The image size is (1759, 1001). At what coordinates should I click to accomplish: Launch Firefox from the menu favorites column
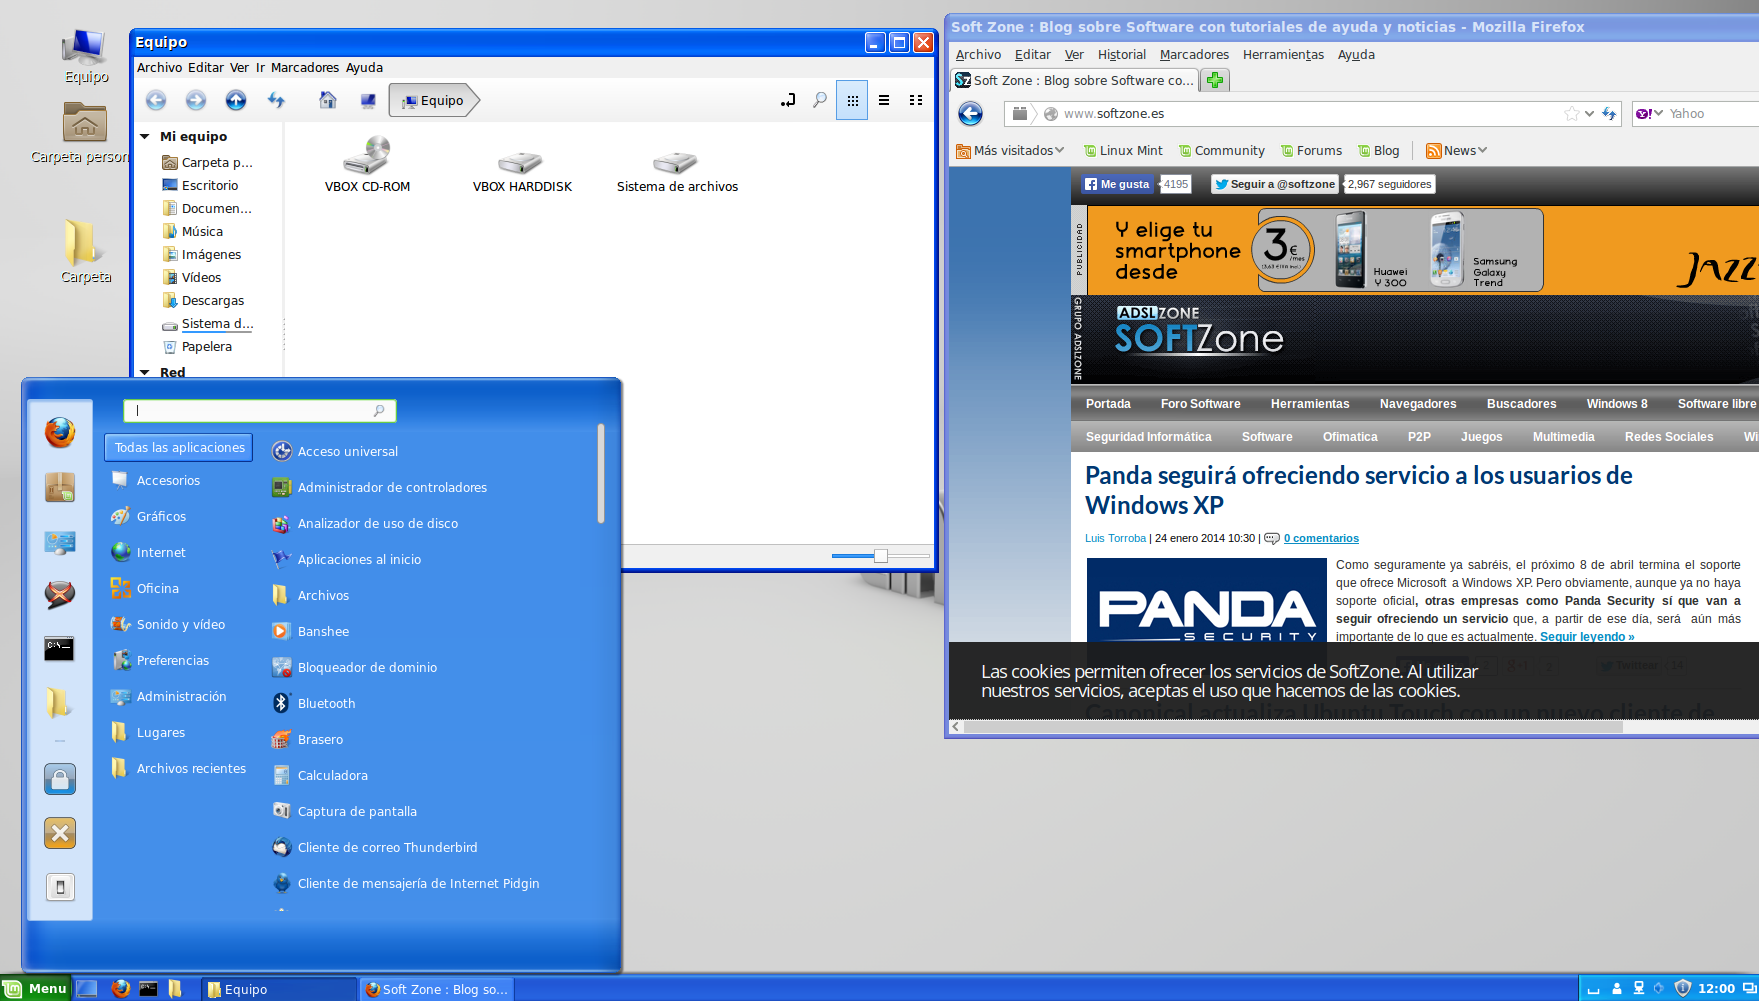click(x=60, y=433)
